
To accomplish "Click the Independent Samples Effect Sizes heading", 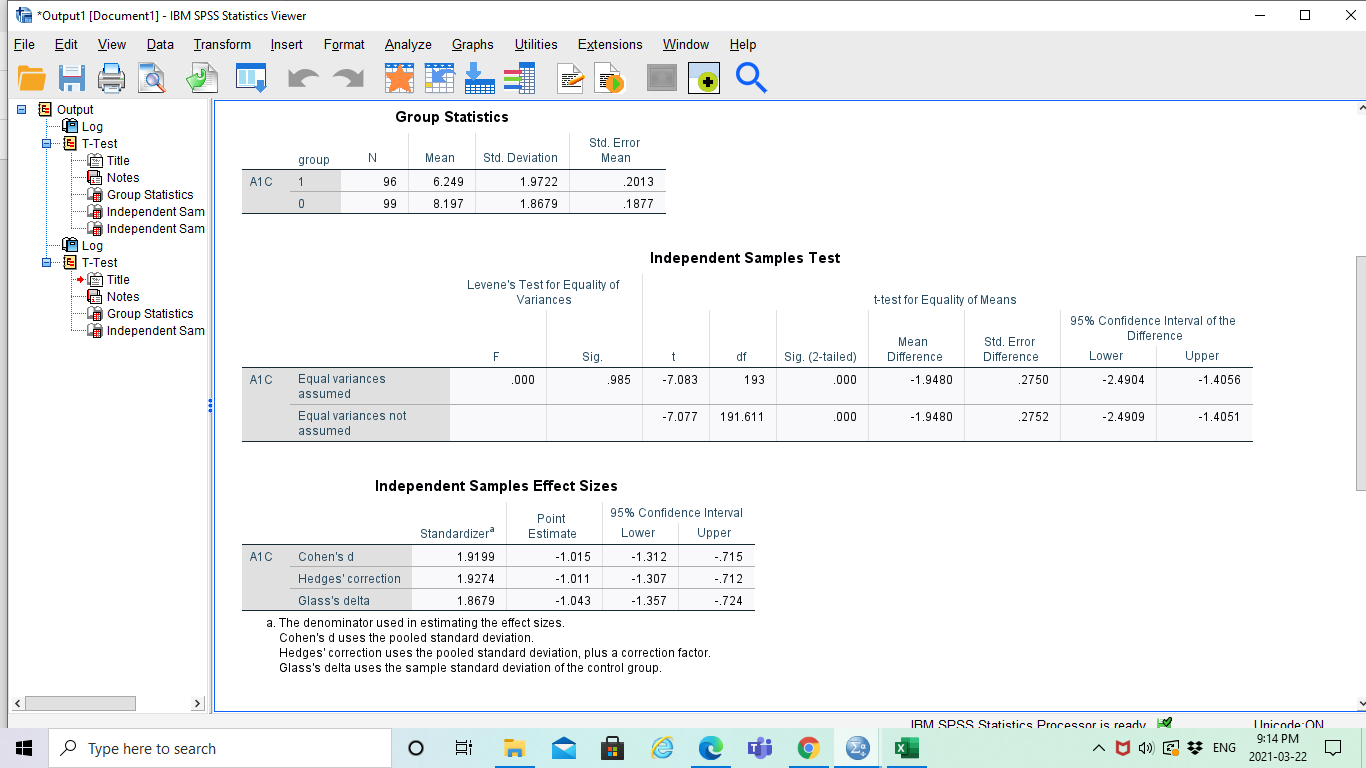I will (x=496, y=486).
